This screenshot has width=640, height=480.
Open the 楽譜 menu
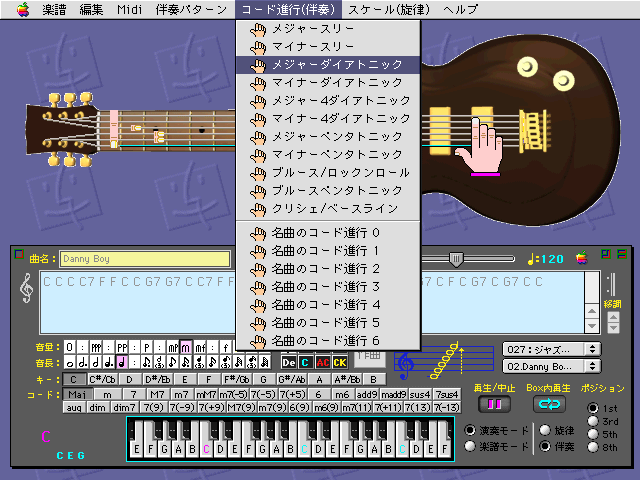54,9
